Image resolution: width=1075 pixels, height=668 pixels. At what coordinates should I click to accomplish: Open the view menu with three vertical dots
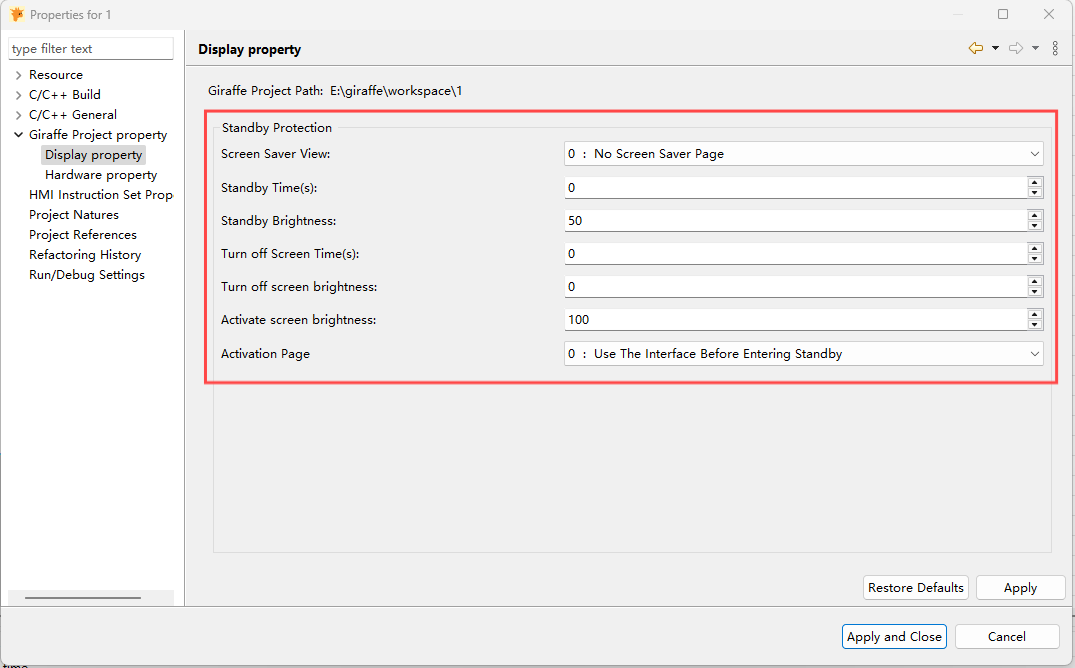point(1055,48)
